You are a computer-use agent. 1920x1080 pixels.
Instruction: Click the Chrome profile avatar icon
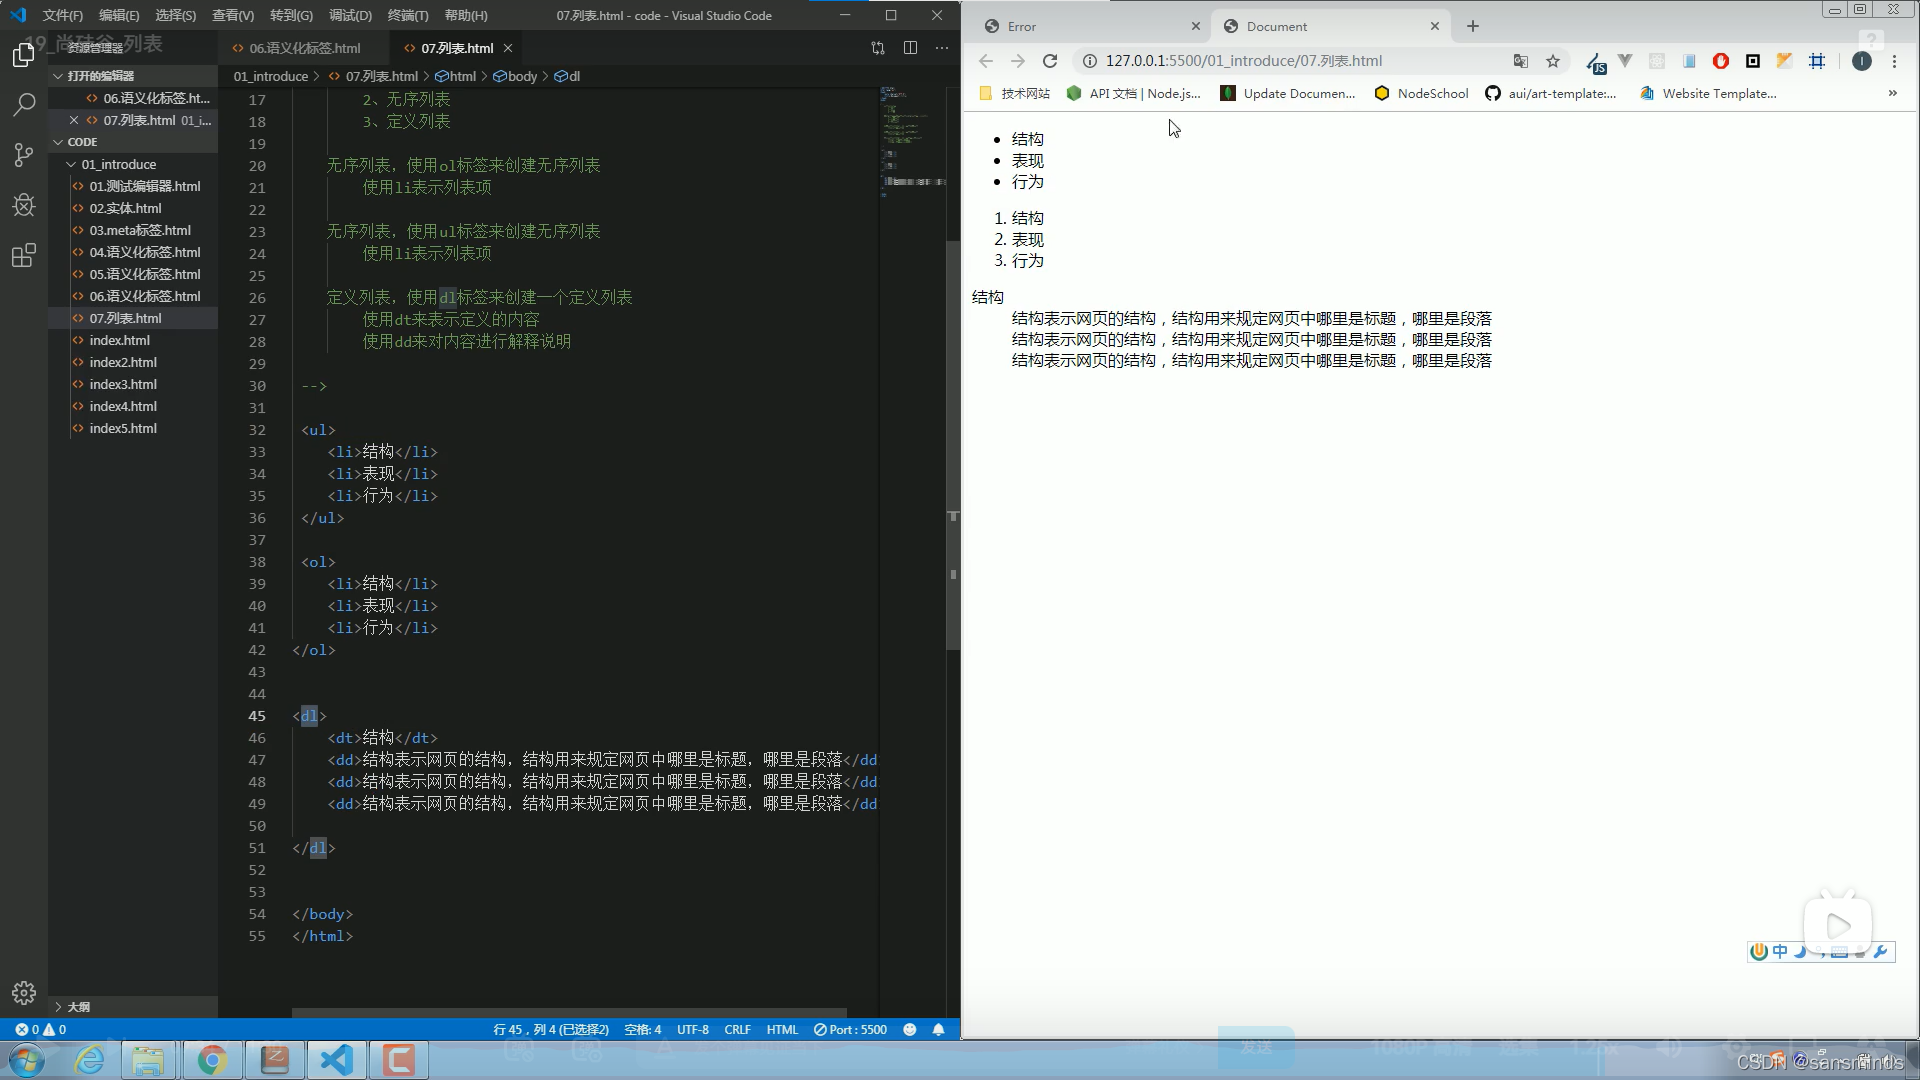(x=1861, y=61)
